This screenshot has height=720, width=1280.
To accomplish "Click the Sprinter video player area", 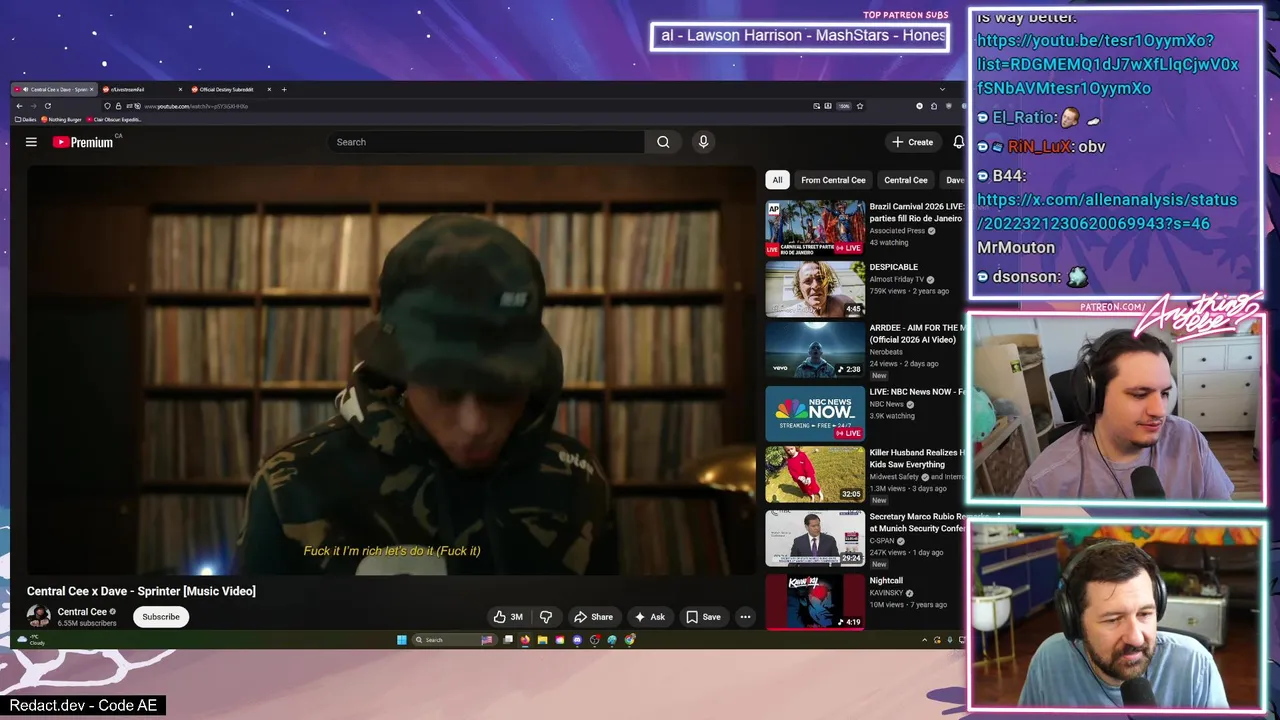I will (x=392, y=372).
